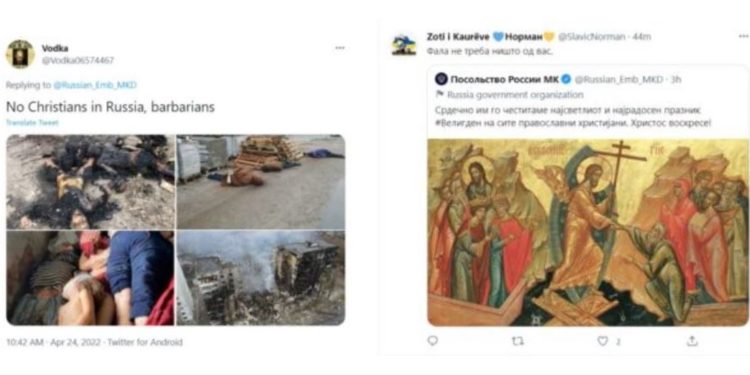Click the 10:42 AM Apr 24, 2022 timestamp
The width and height of the screenshot is (750, 375).
(x=54, y=342)
